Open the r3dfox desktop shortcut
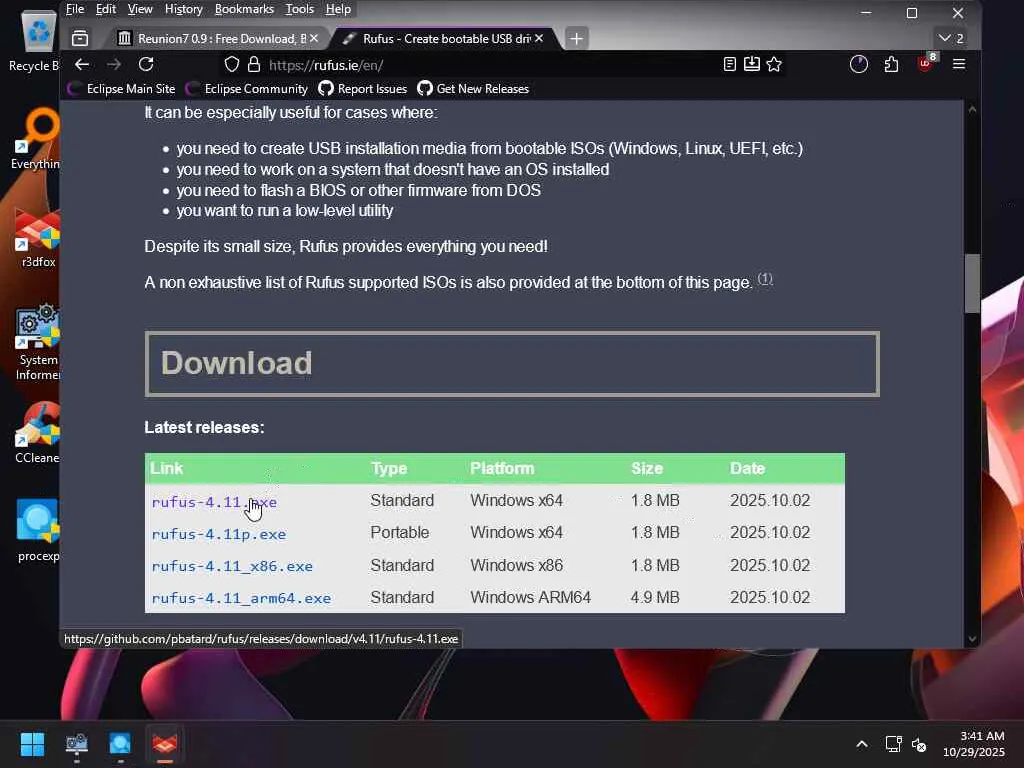 (37, 238)
